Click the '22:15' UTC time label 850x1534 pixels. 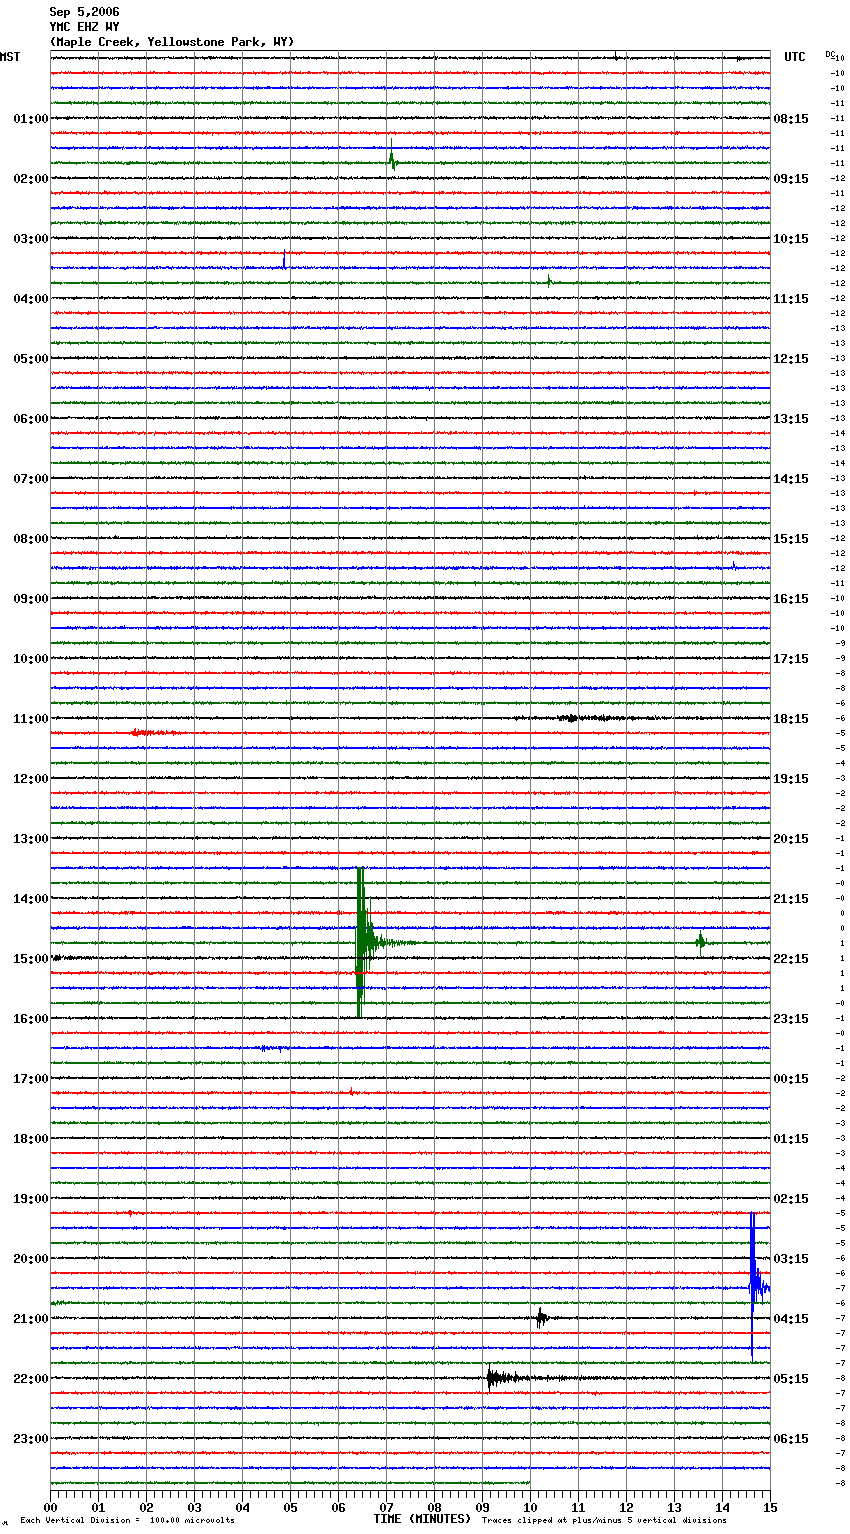[x=791, y=959]
